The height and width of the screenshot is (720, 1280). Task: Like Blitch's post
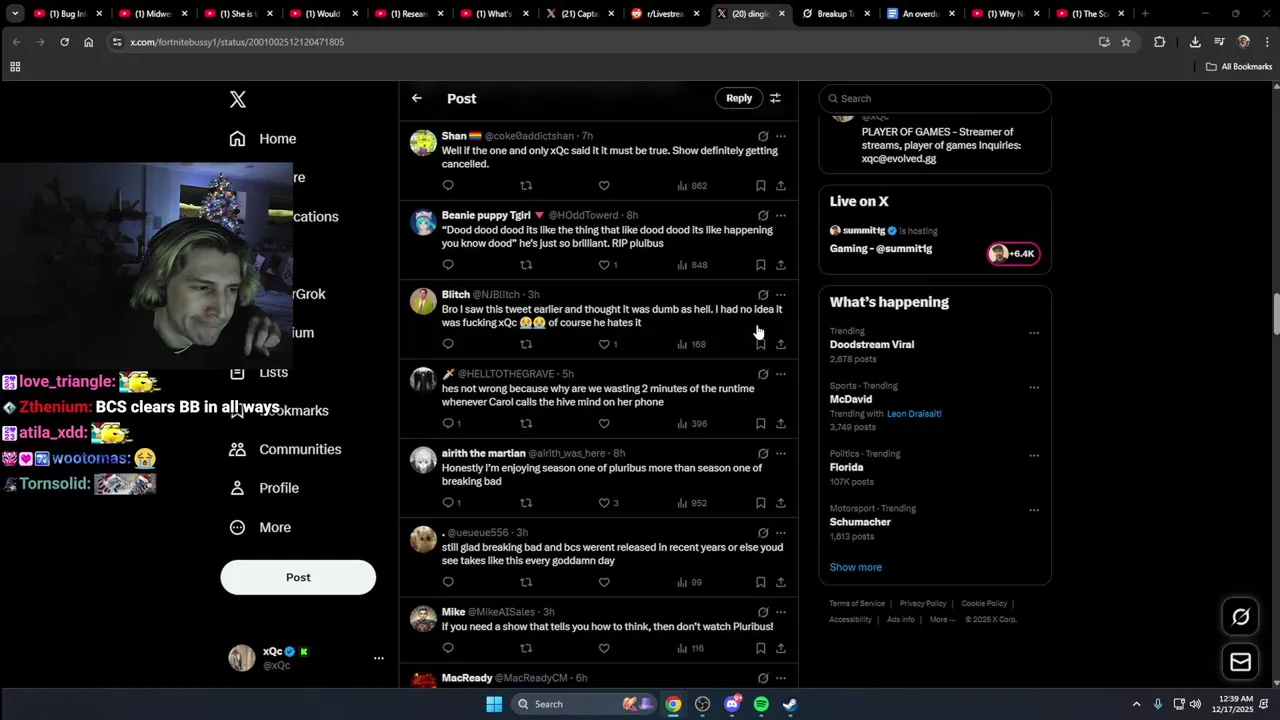[604, 344]
